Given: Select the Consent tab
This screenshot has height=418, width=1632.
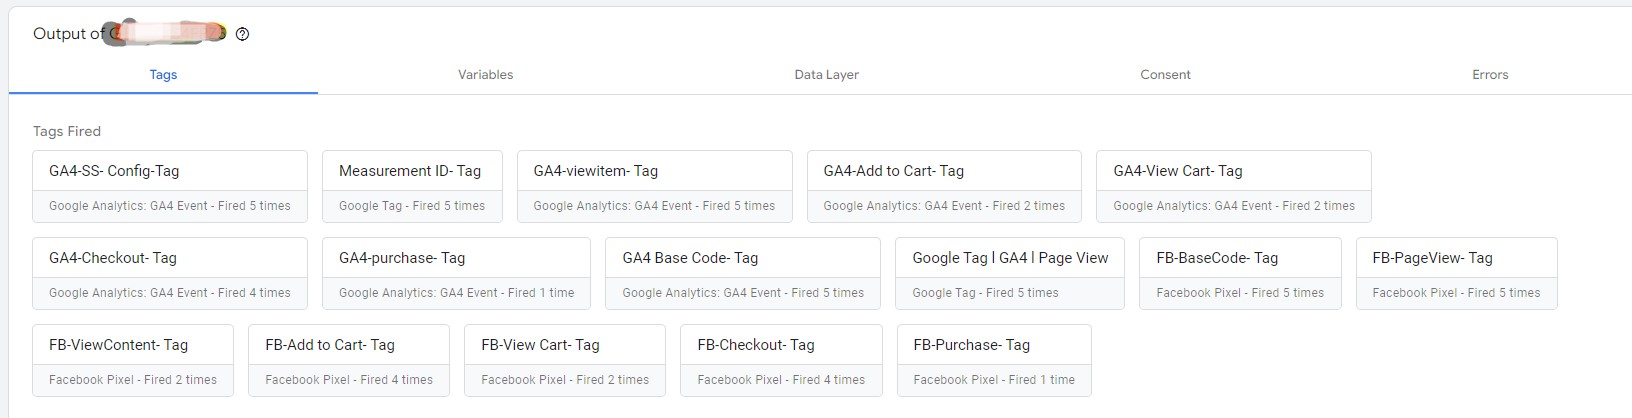Looking at the screenshot, I should 1165,75.
